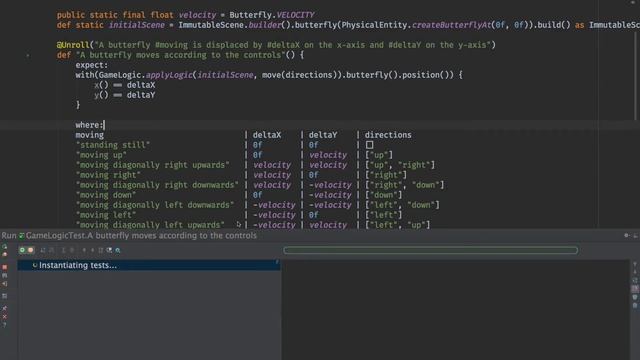Click the 'initialScene' field declaration
The width and height of the screenshot is (640, 360).
136,25
